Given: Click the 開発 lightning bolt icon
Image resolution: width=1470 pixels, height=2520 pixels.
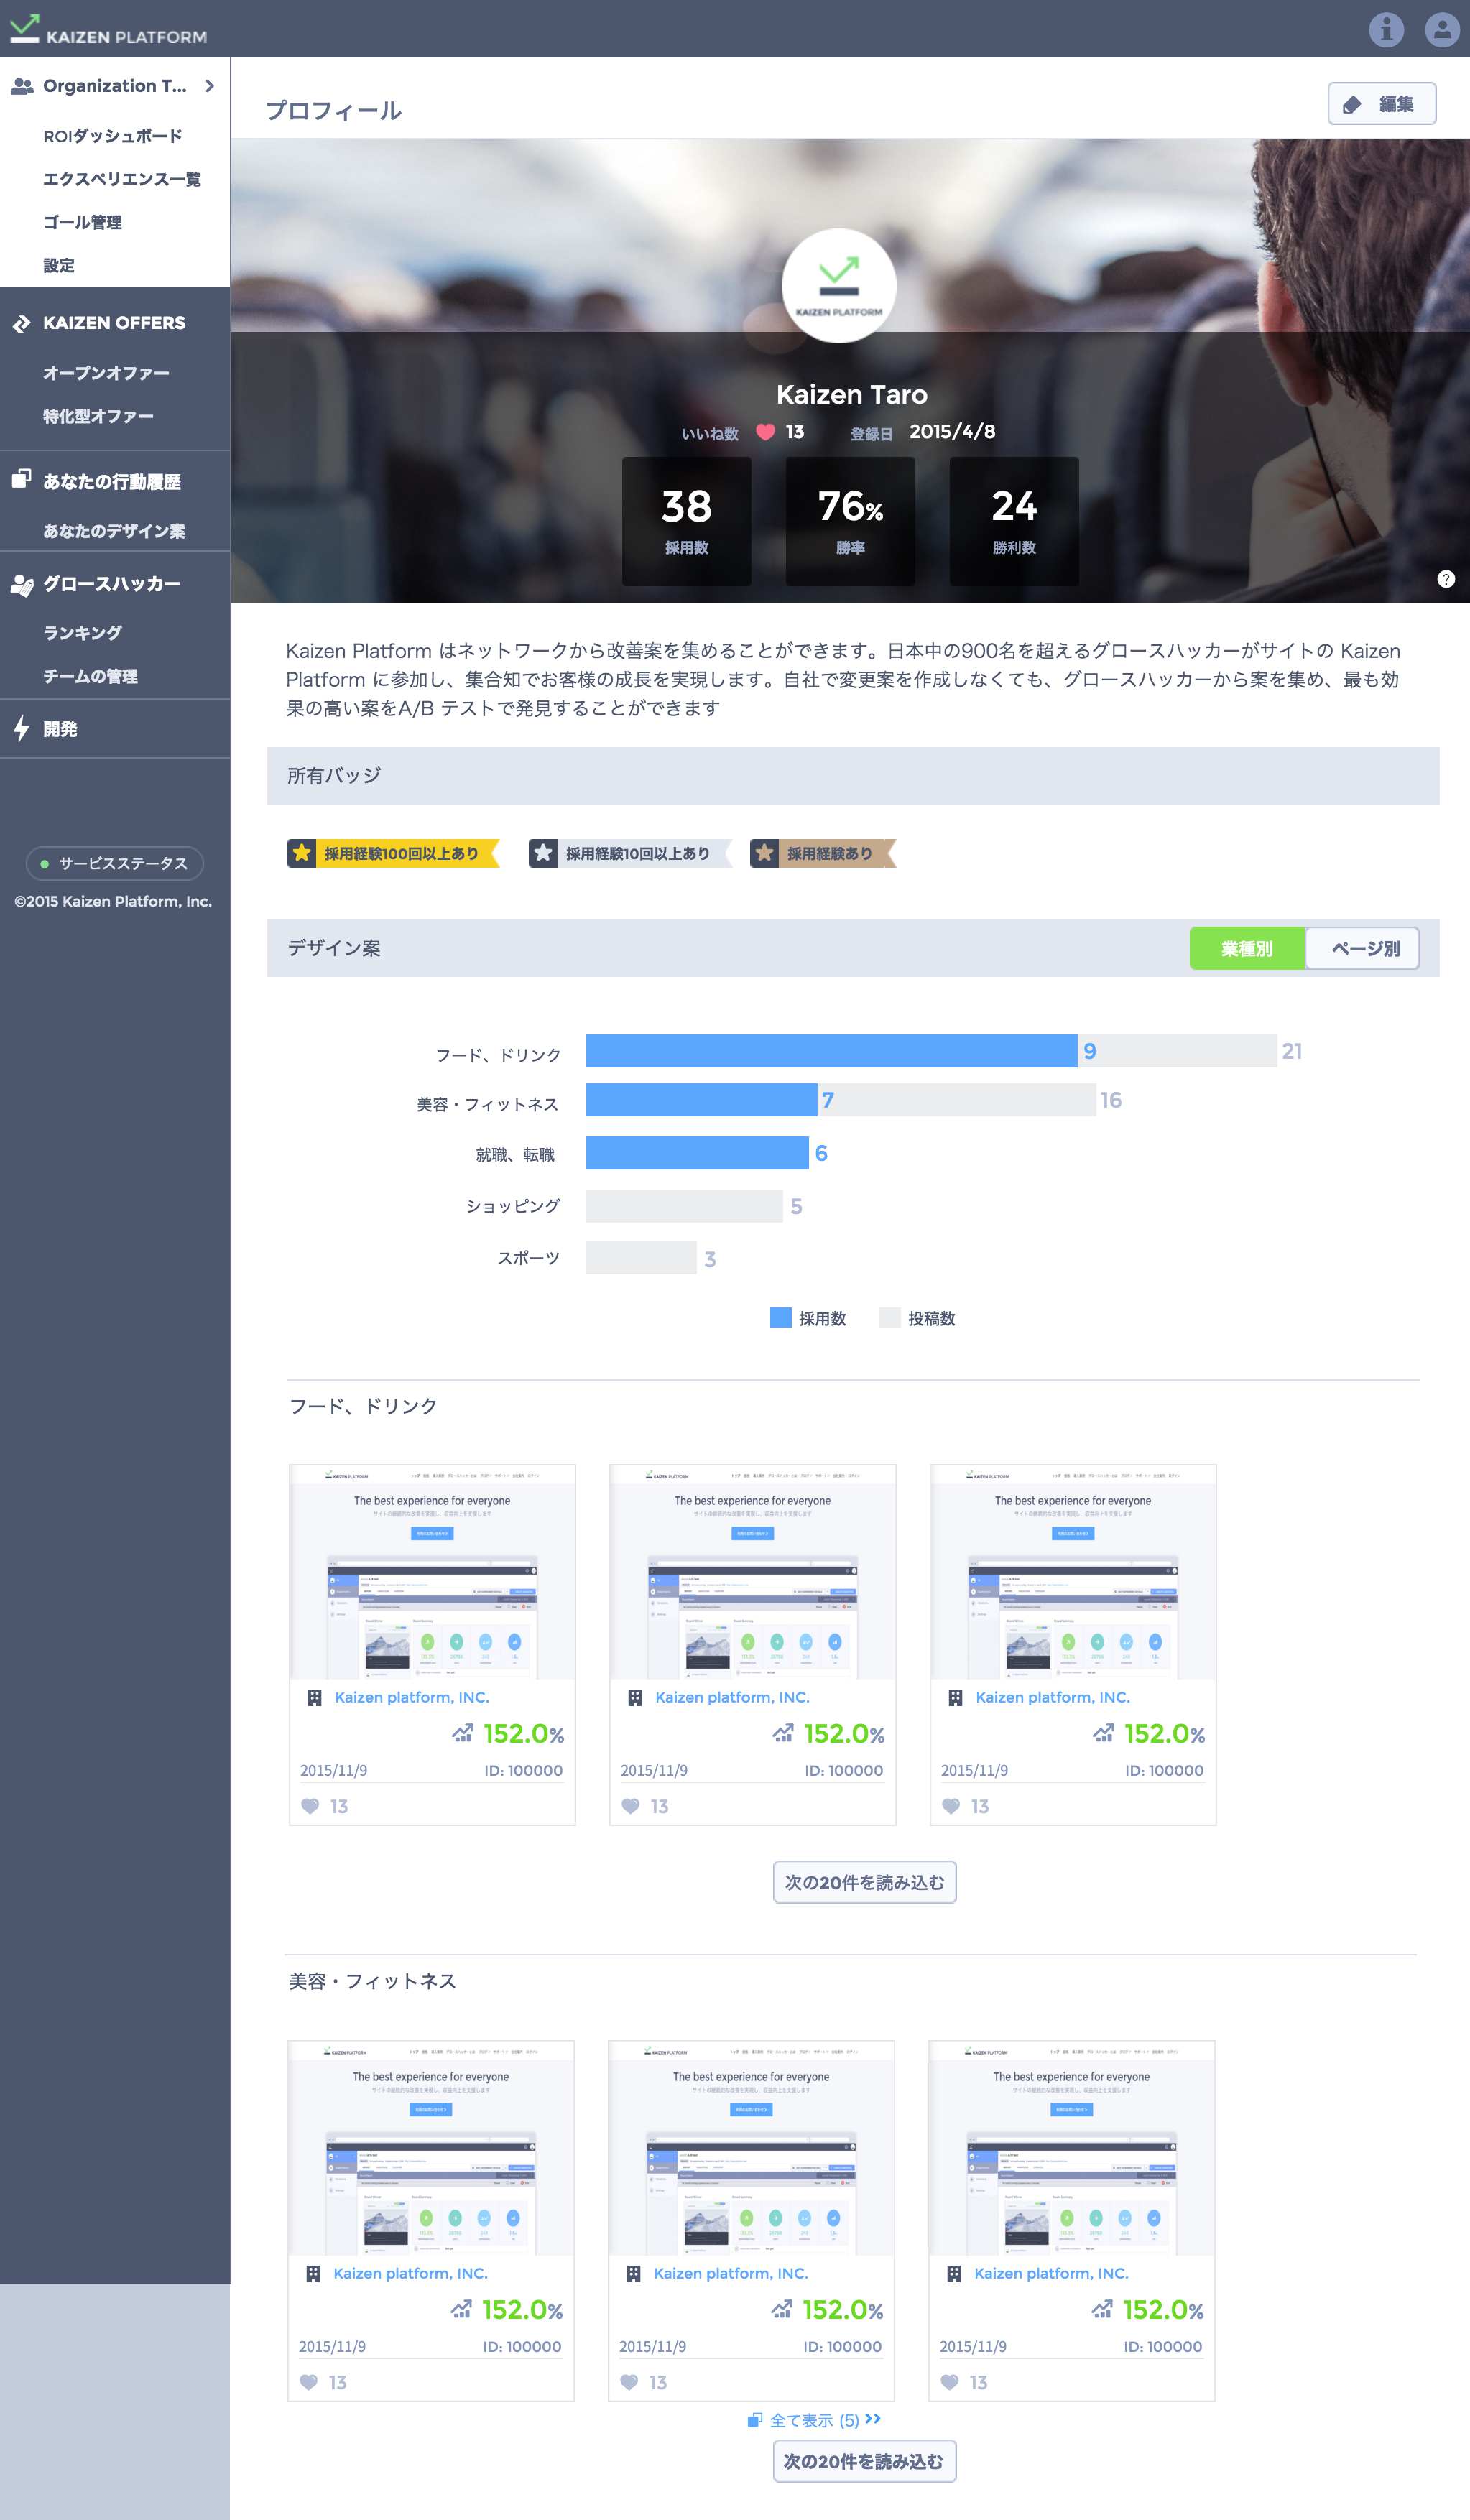Looking at the screenshot, I should tap(22, 729).
